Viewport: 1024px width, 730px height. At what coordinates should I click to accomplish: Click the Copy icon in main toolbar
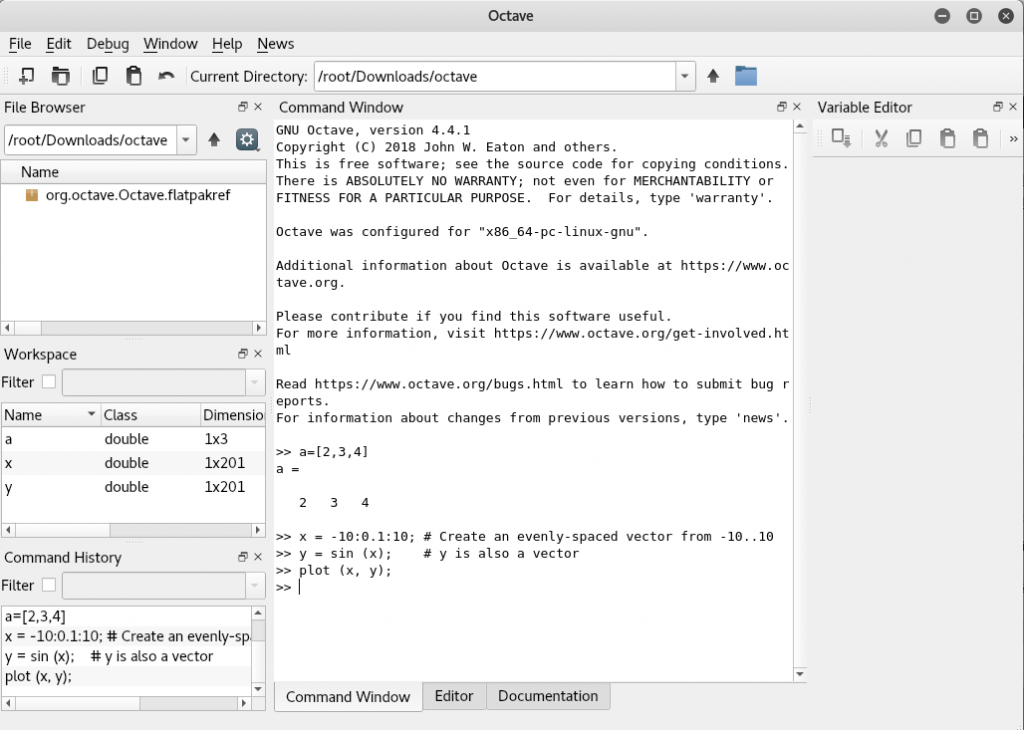coord(100,76)
